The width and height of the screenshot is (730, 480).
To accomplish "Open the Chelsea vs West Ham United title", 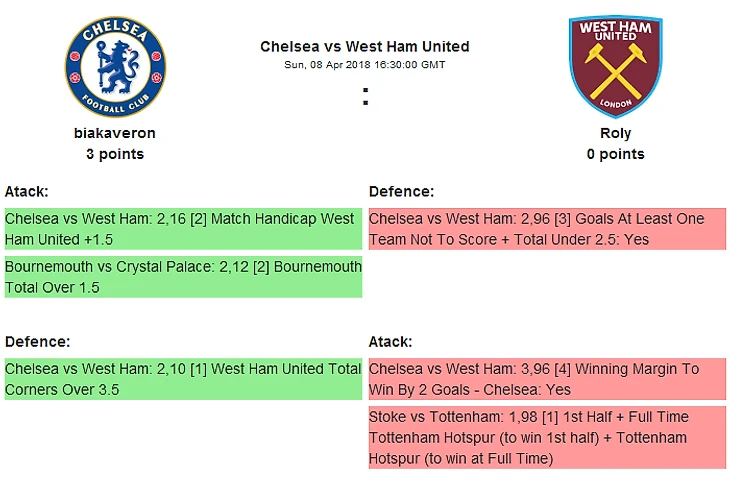I will [x=364, y=46].
